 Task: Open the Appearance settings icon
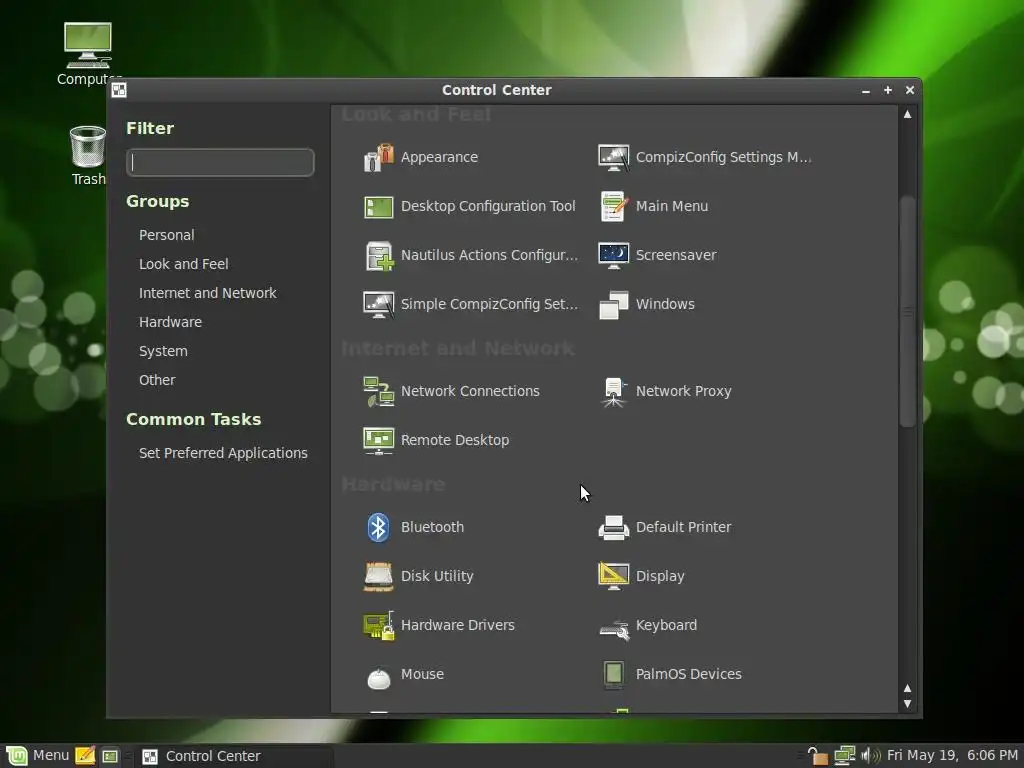(379, 157)
